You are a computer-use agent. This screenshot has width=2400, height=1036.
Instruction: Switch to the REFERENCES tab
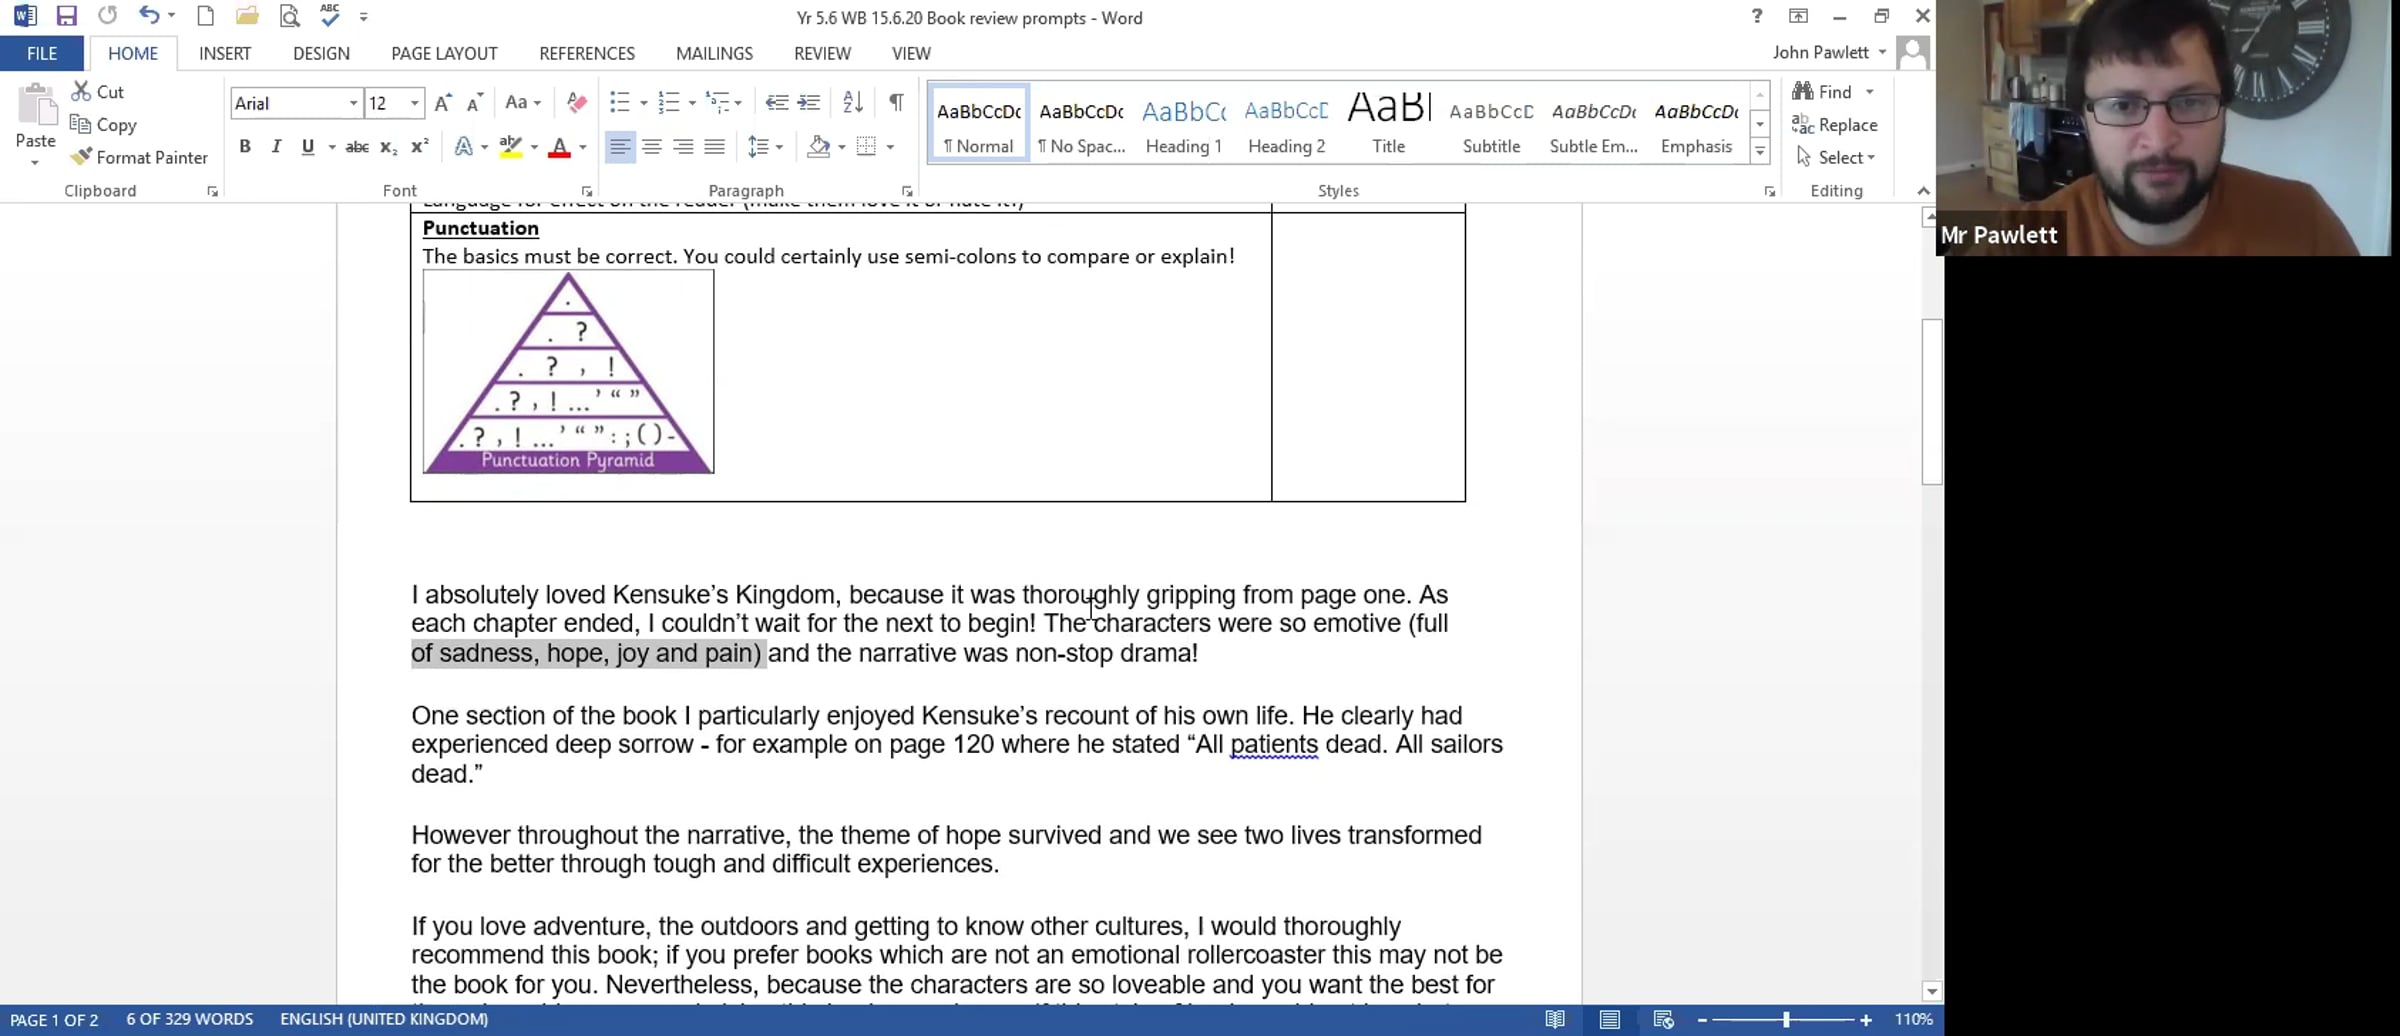(587, 54)
